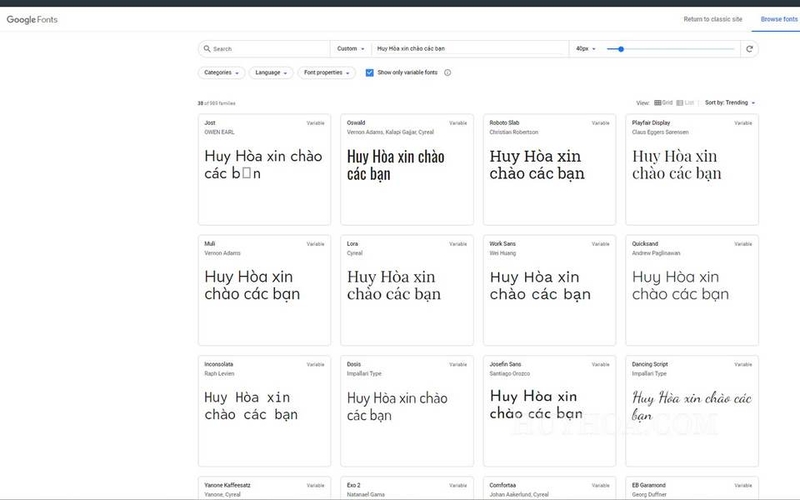800x500 pixels.
Task: Open the Sort by Trending dropdown
Action: coord(730,103)
